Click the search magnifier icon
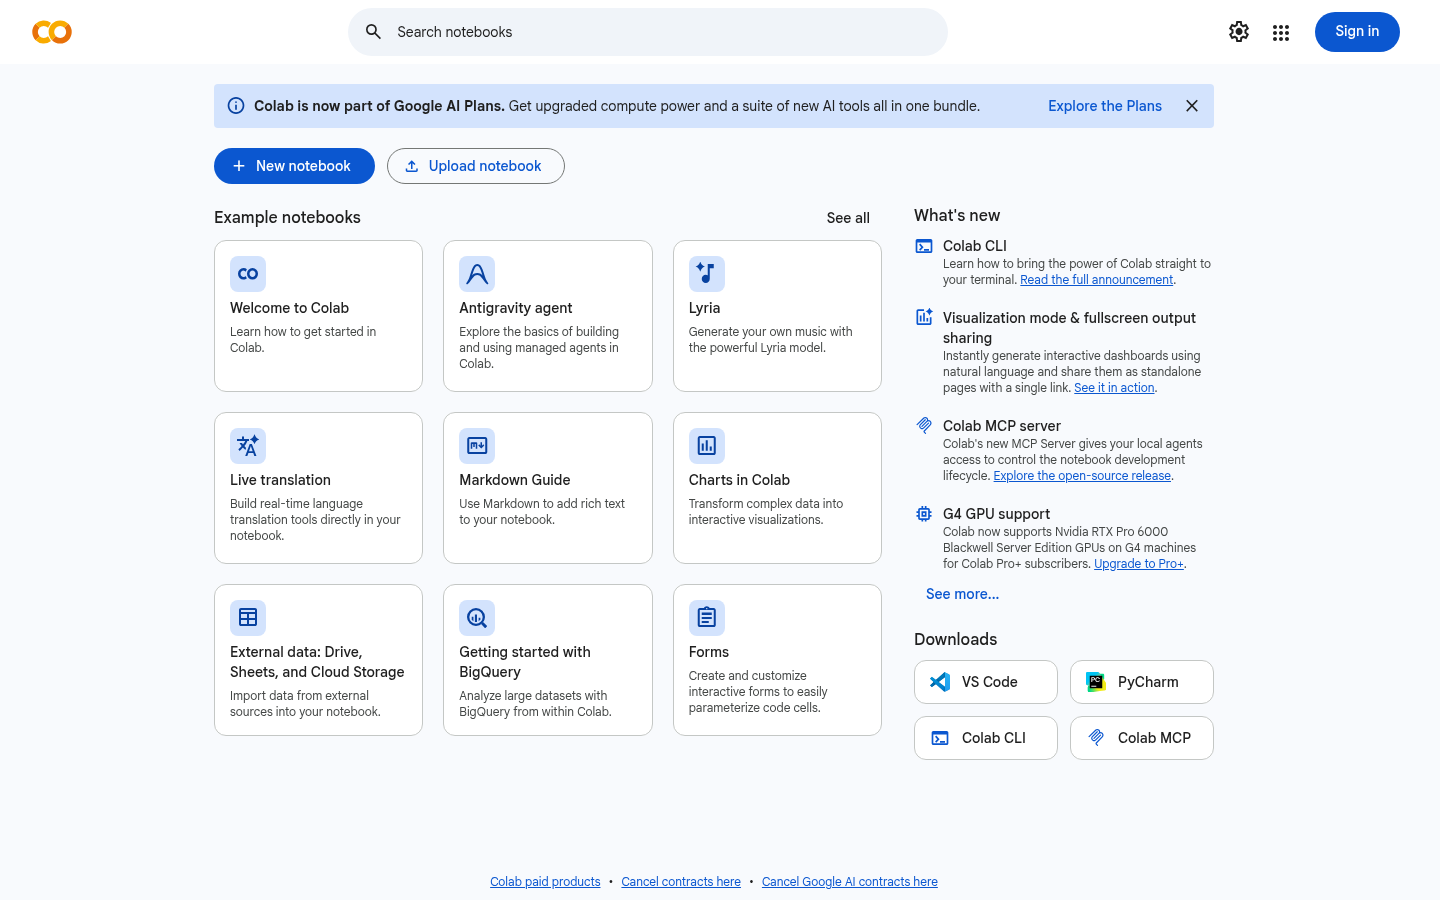Screen dimensions: 1440x900 click(x=373, y=32)
